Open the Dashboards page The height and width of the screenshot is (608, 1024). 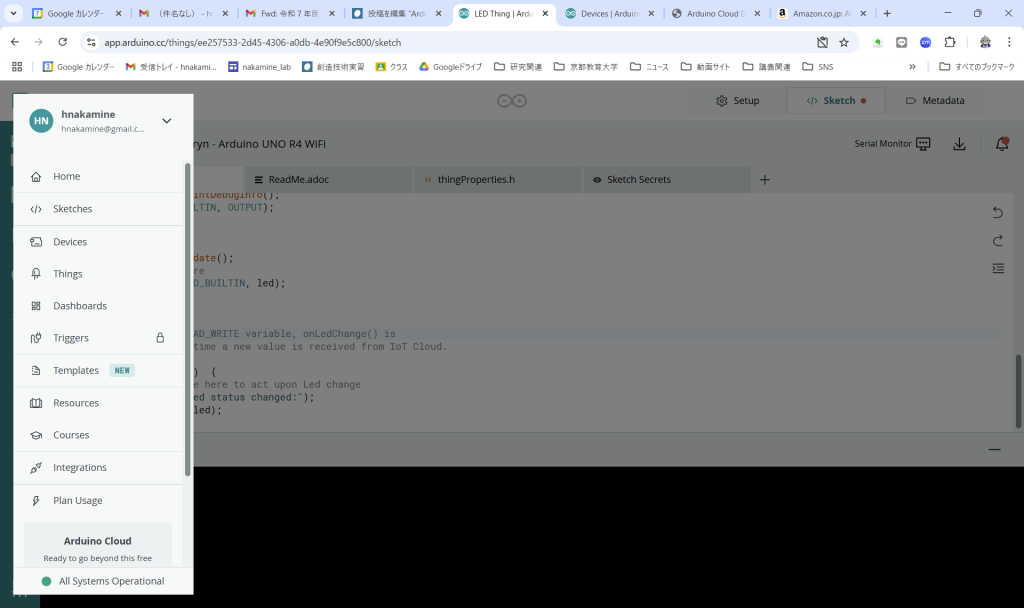(79, 306)
